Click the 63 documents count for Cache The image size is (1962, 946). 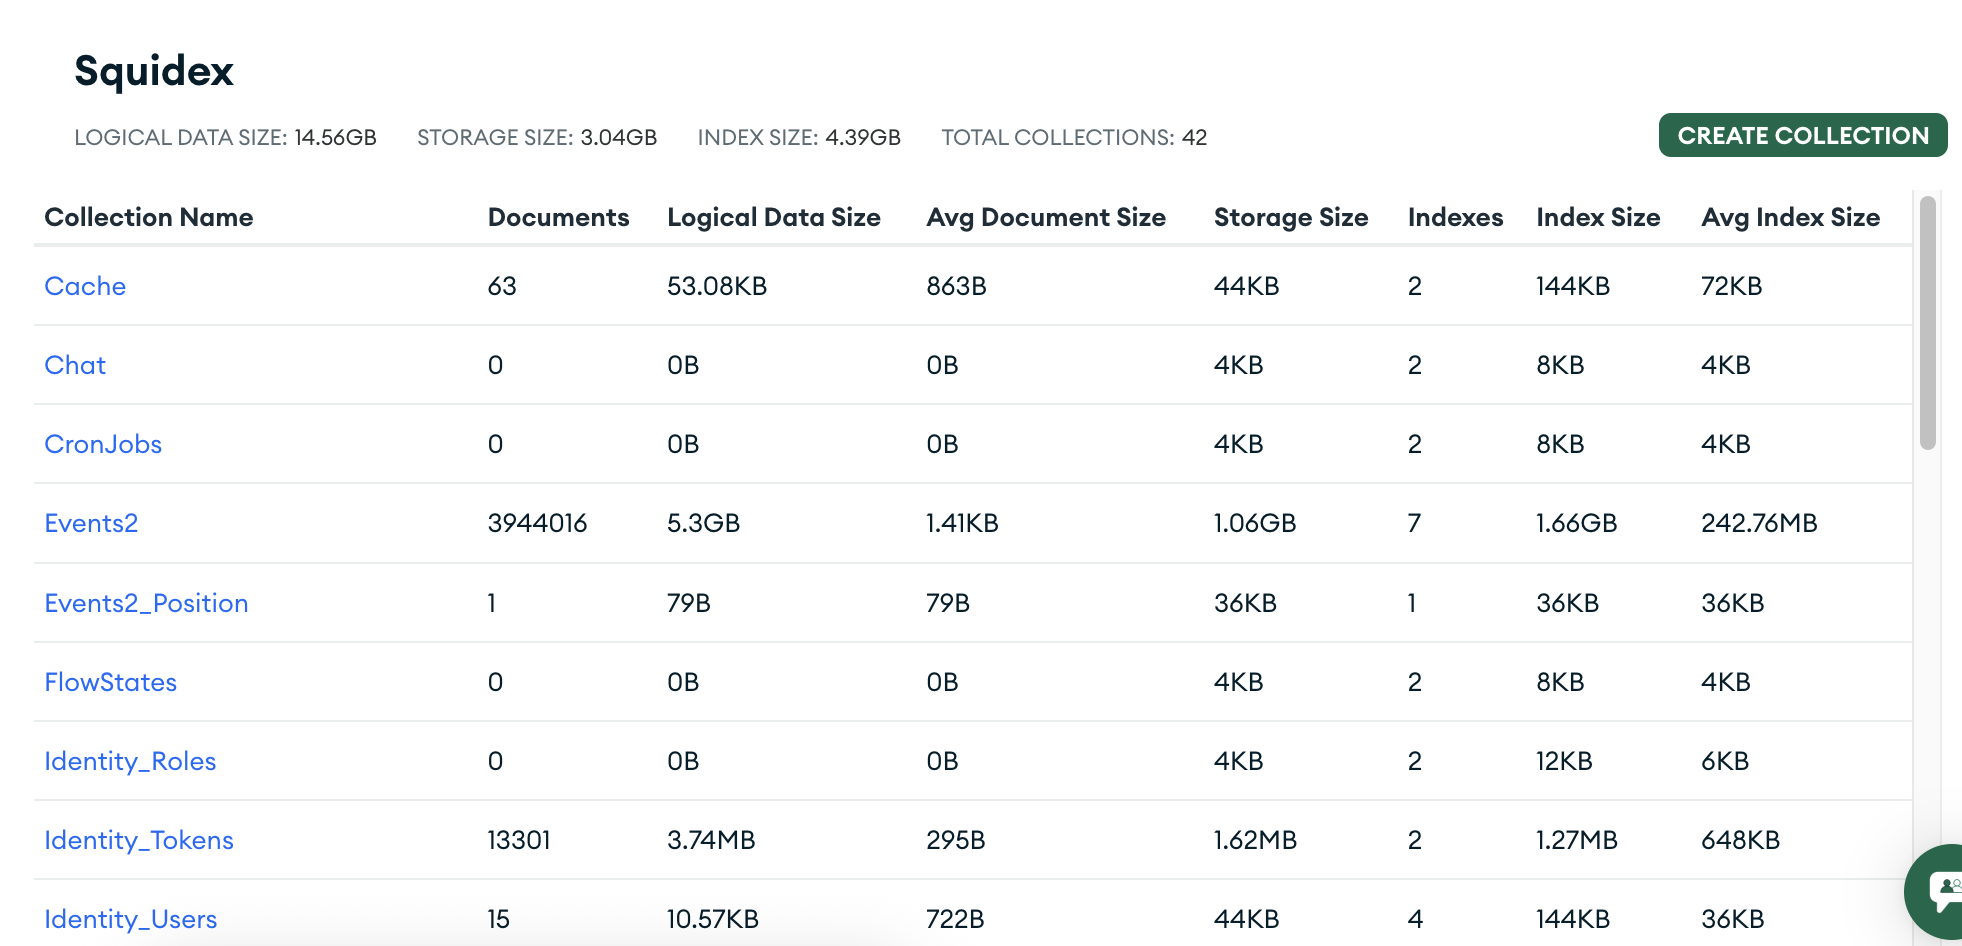pos(502,286)
